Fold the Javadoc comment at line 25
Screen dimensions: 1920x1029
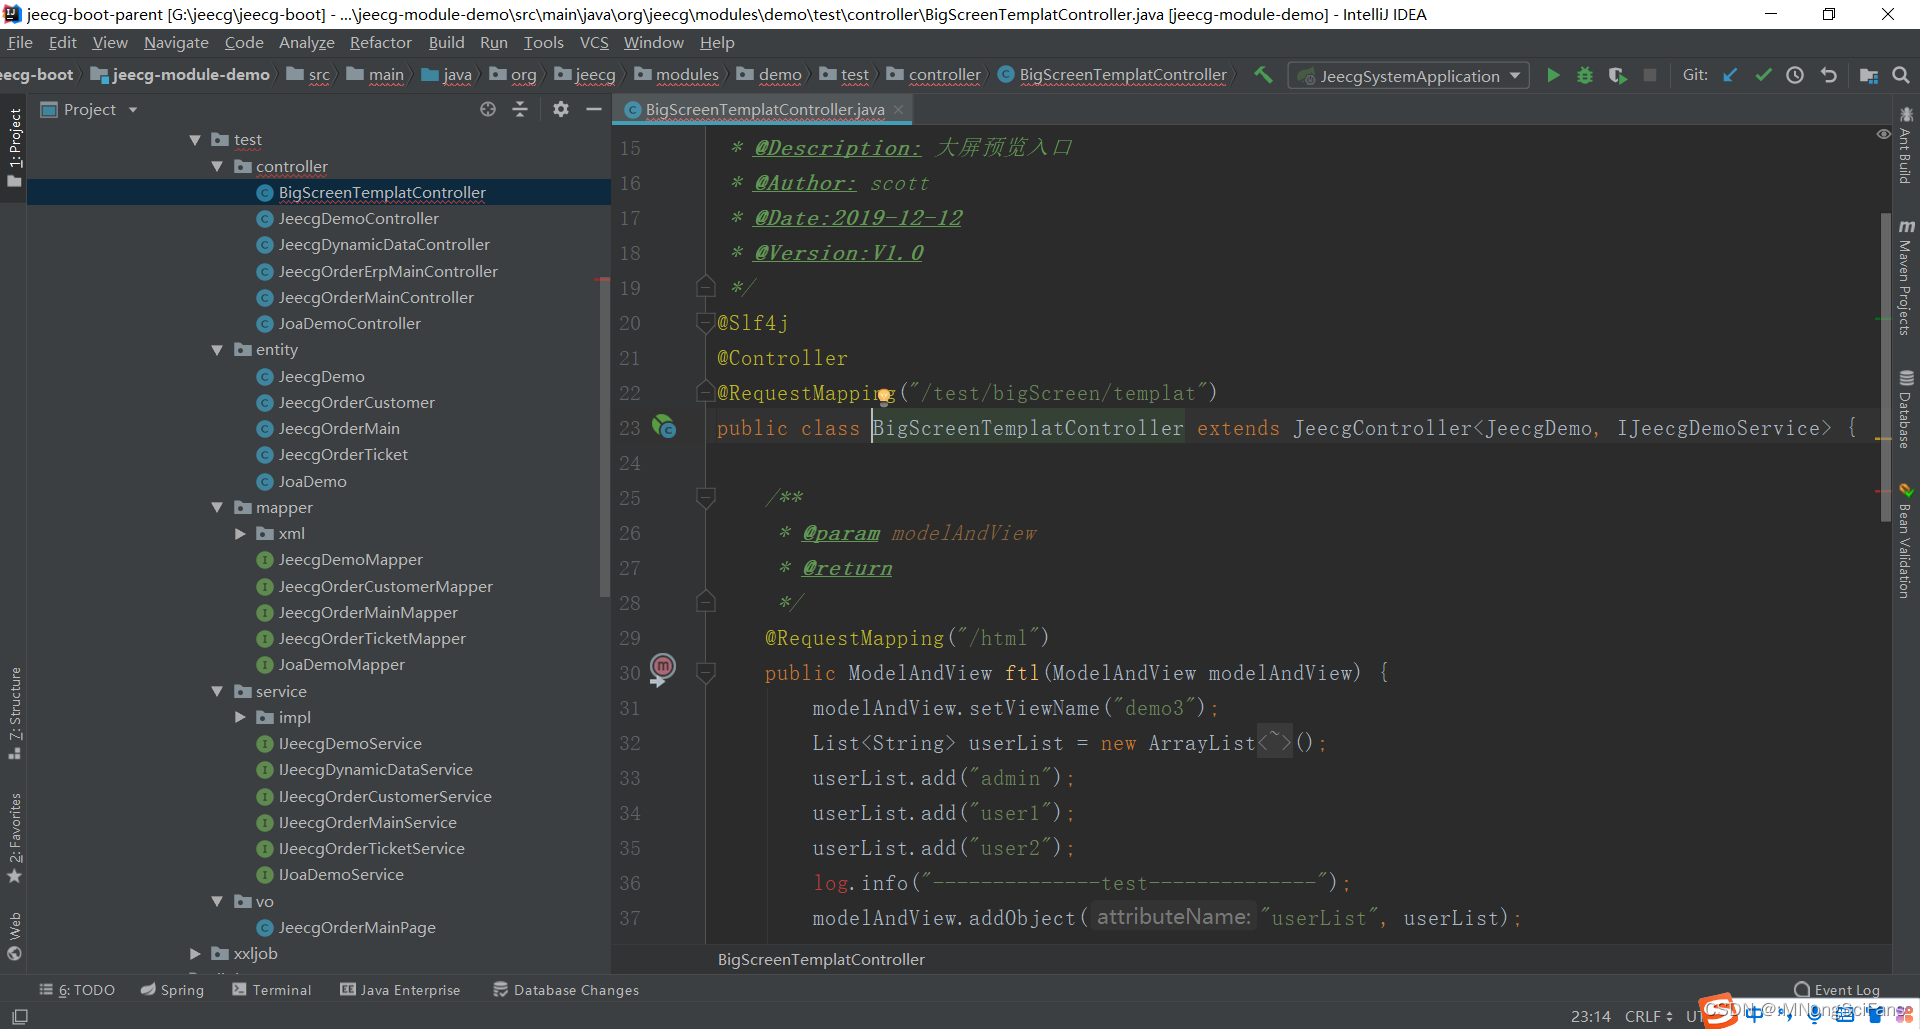click(706, 497)
